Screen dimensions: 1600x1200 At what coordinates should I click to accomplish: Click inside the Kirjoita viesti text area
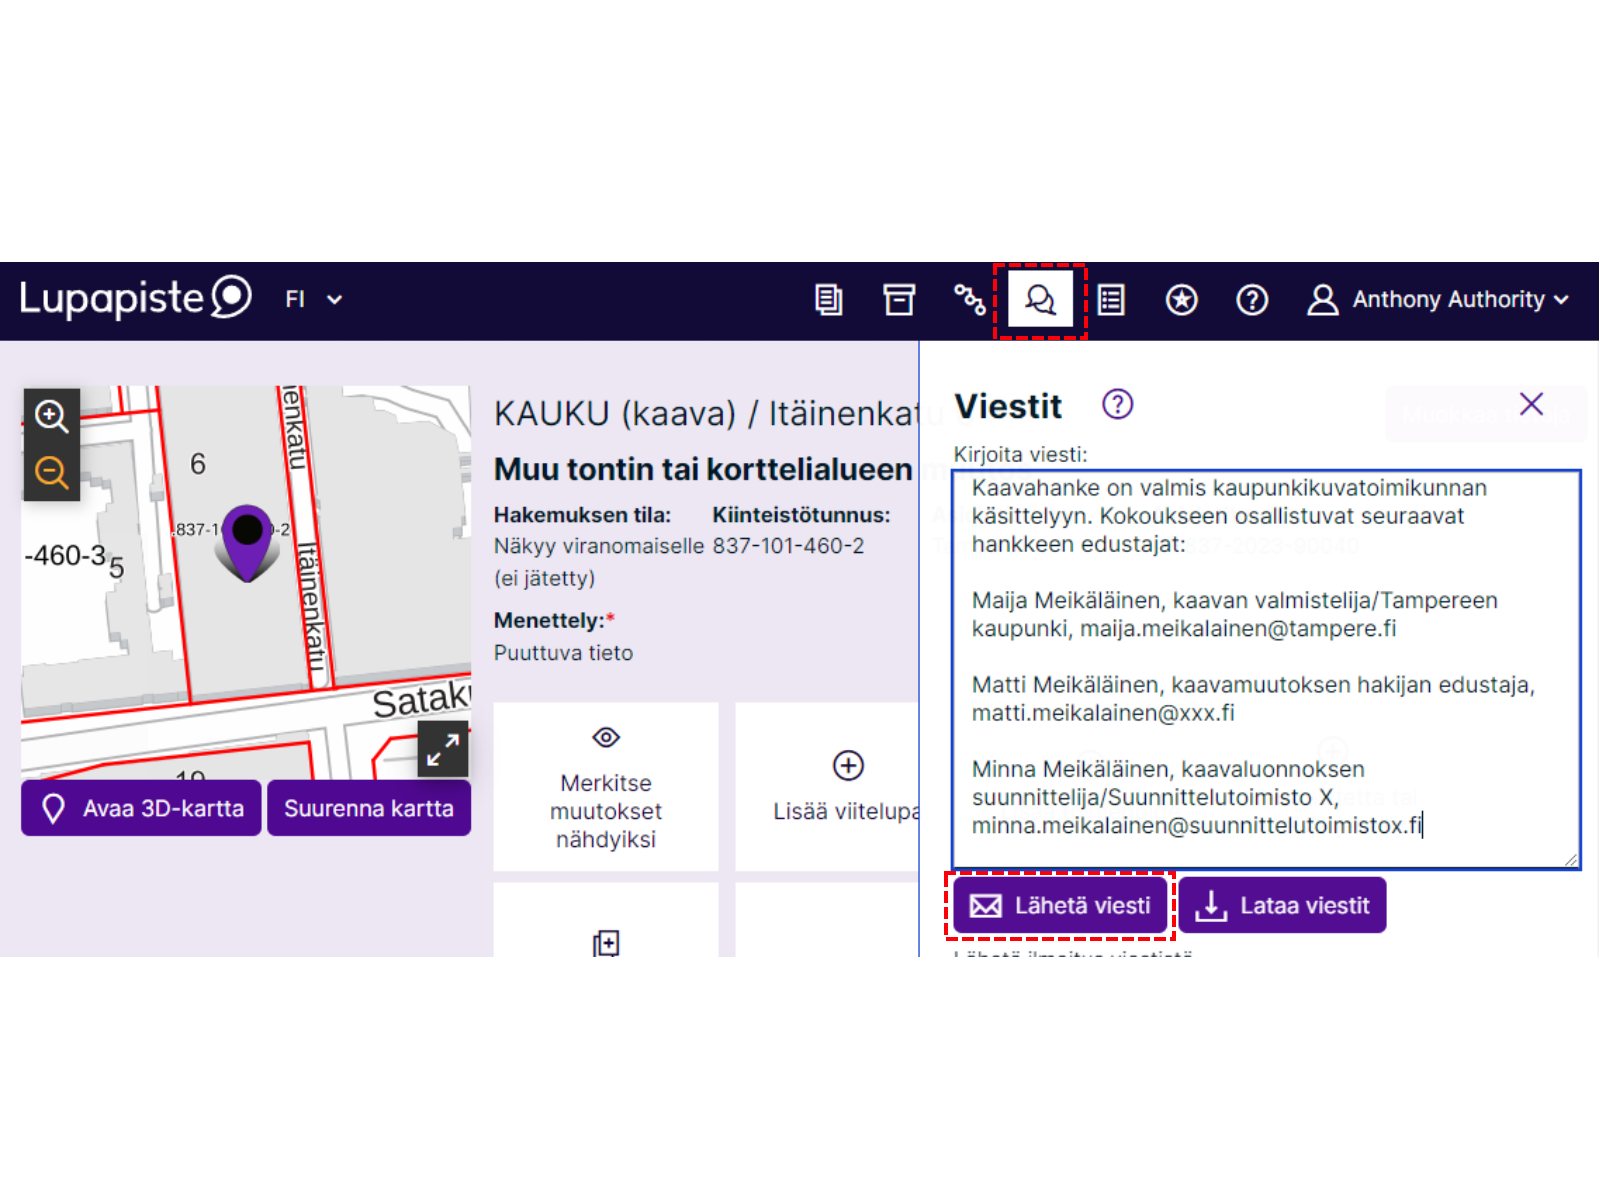(x=1266, y=668)
